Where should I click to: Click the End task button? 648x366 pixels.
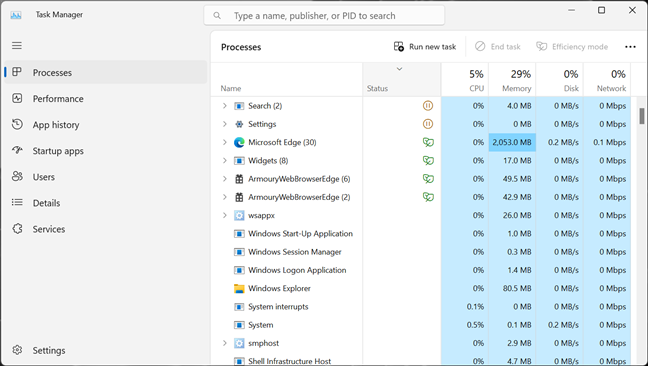(498, 47)
